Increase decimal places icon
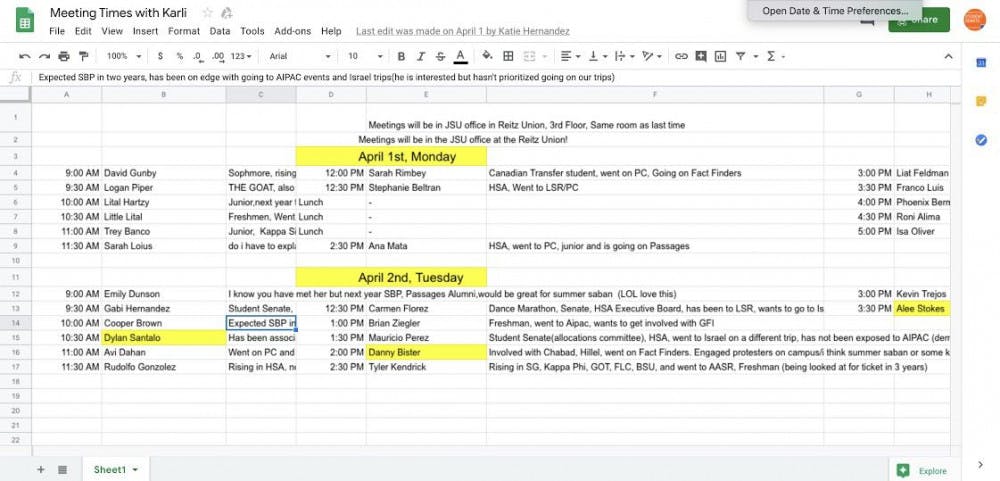1000x481 pixels. (x=218, y=57)
